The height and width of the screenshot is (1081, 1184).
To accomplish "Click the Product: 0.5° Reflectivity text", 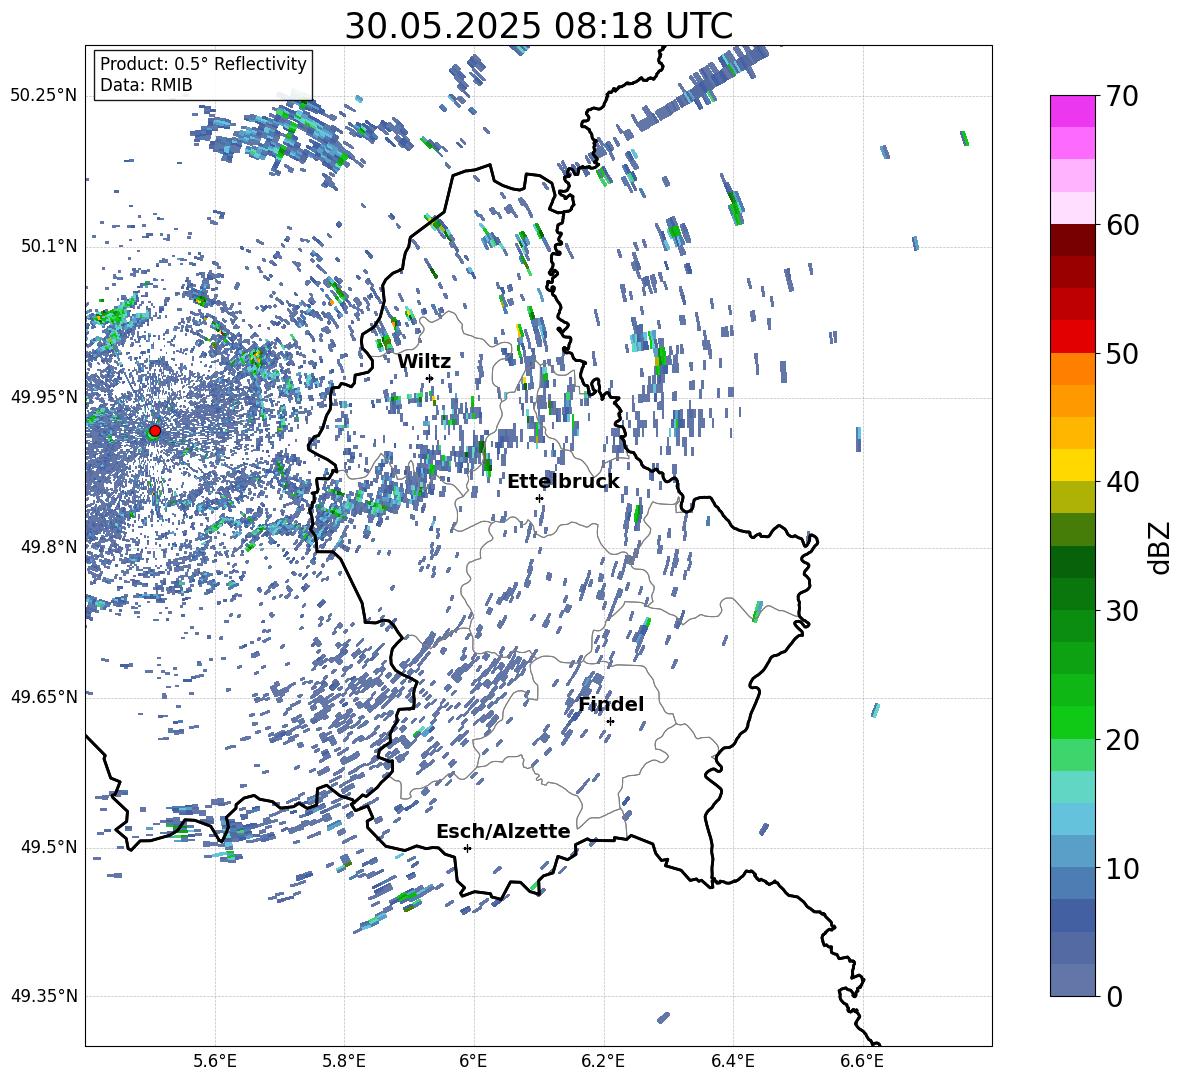I will point(203,64).
